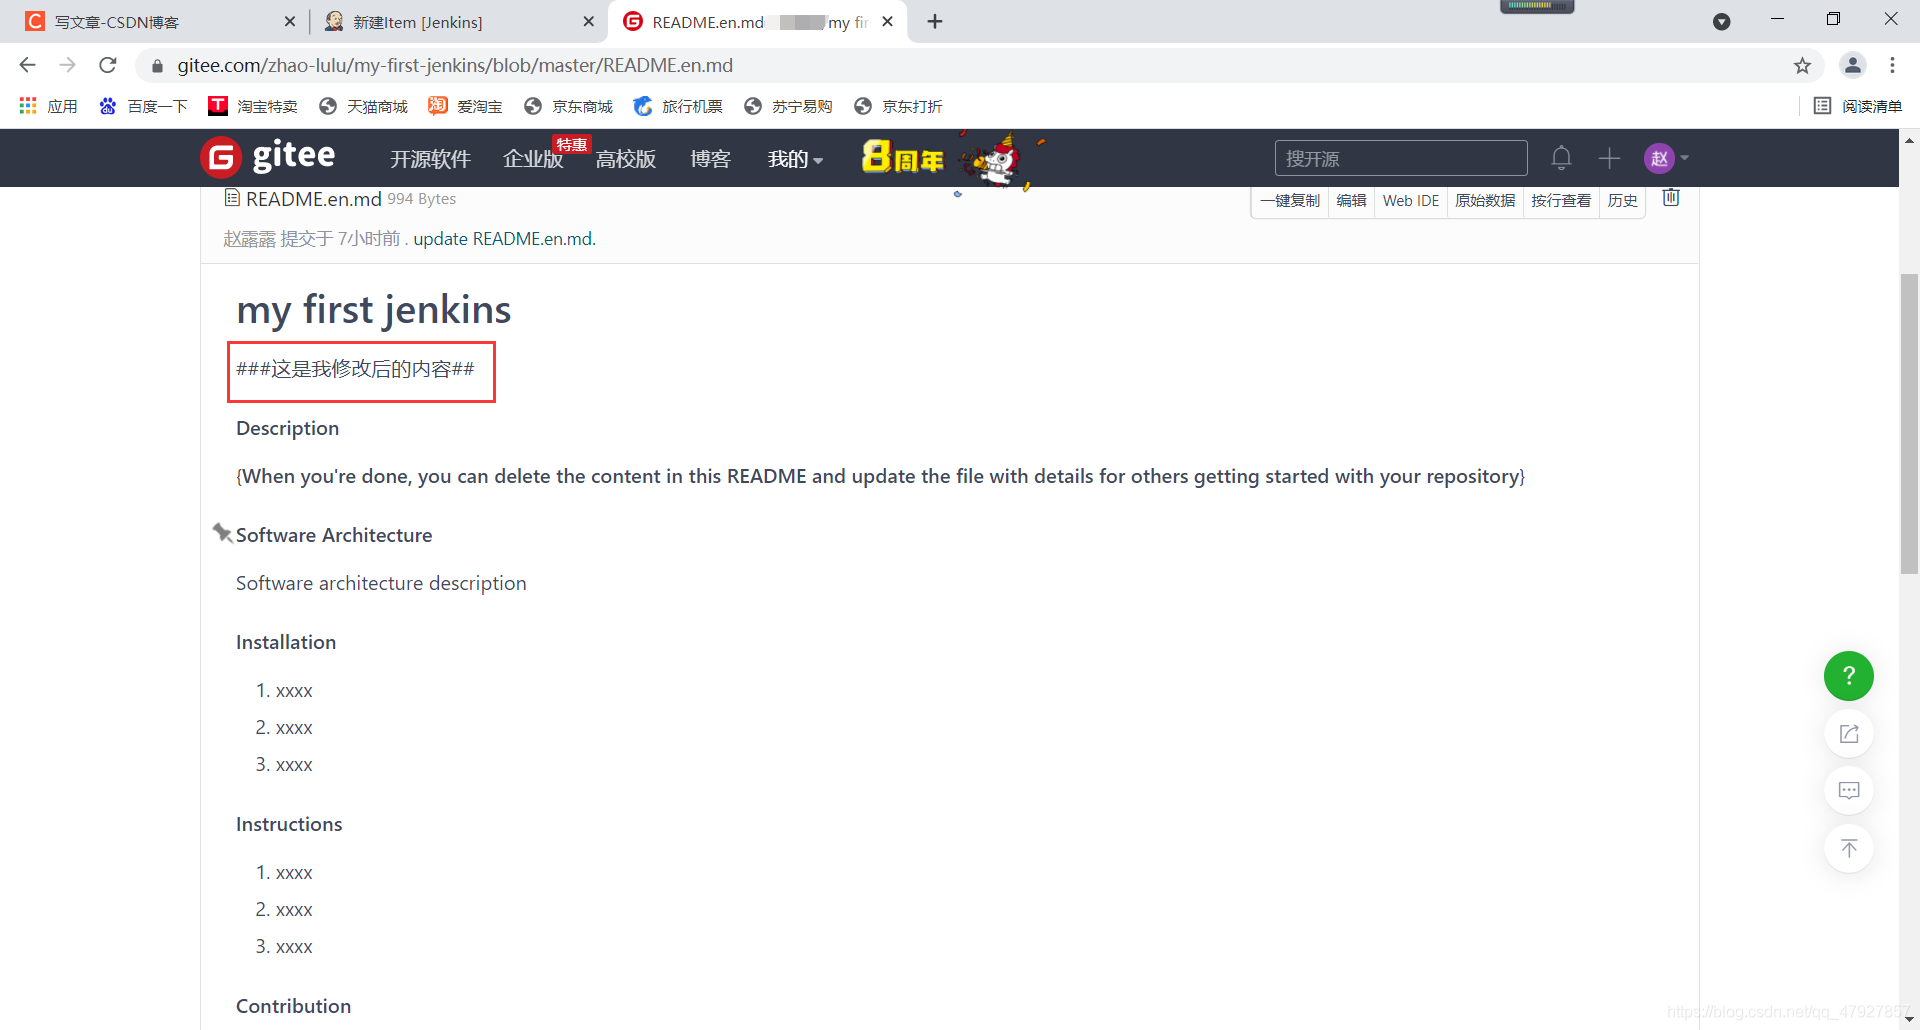1920x1030 pixels.
Task: View 原始数据 raw data
Action: pos(1485,200)
